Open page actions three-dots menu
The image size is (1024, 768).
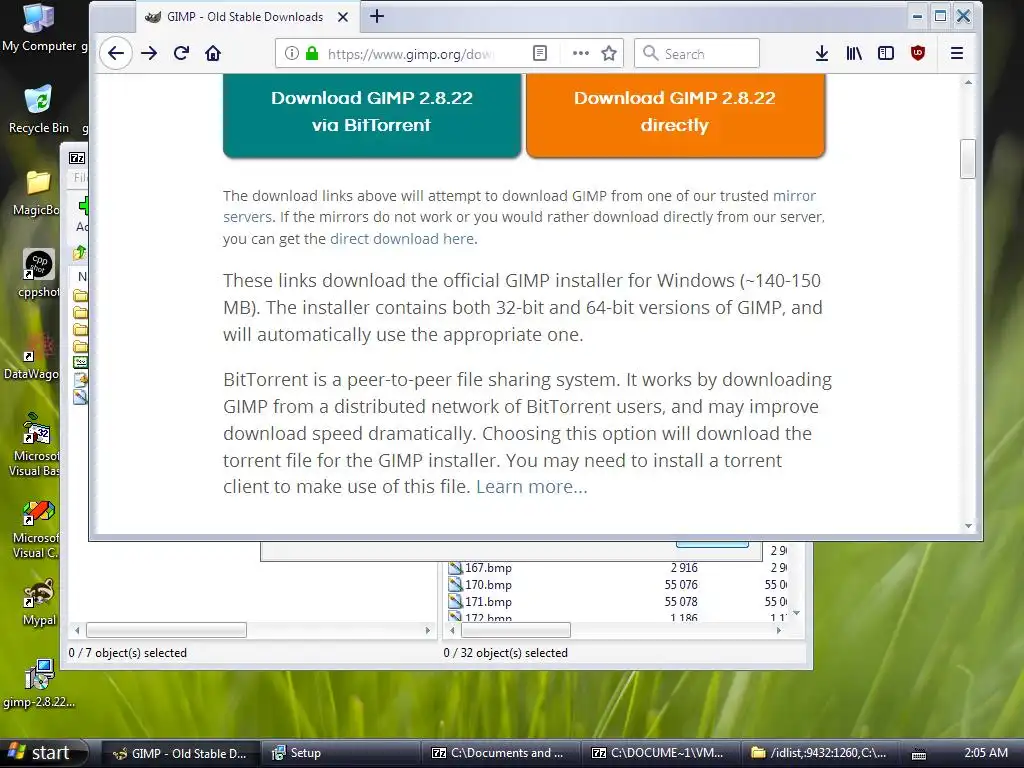click(x=580, y=53)
